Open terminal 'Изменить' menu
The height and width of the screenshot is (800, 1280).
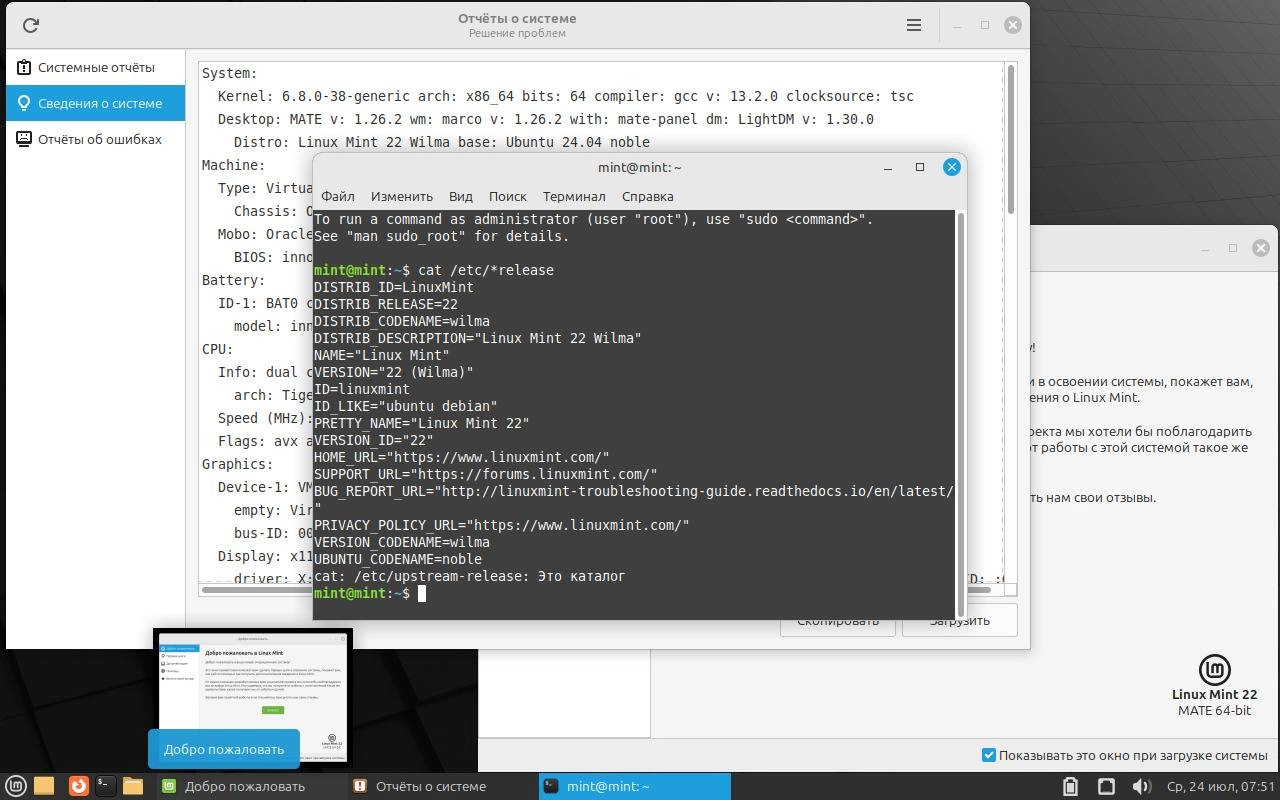(x=401, y=196)
